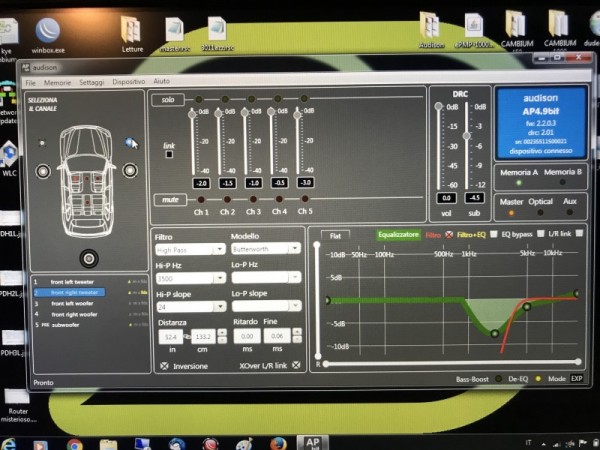
Task: Enable the EQ bypass checkbox
Action: [x=540, y=233]
